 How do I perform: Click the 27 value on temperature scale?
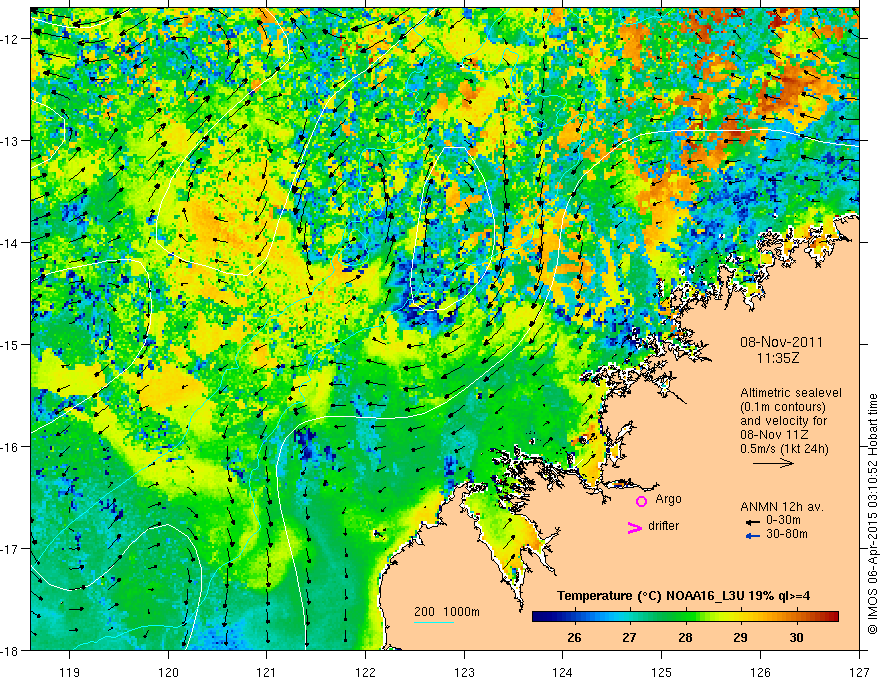tap(630, 637)
